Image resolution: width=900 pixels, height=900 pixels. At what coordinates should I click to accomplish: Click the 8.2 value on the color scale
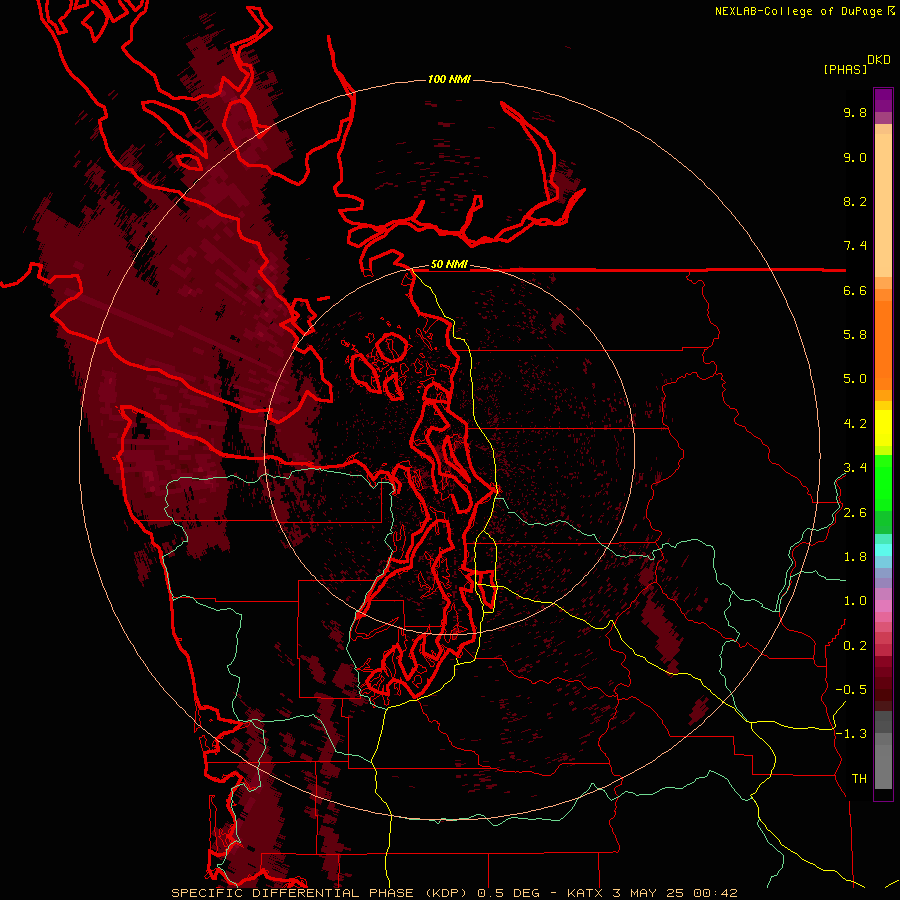pyautogui.click(x=855, y=201)
